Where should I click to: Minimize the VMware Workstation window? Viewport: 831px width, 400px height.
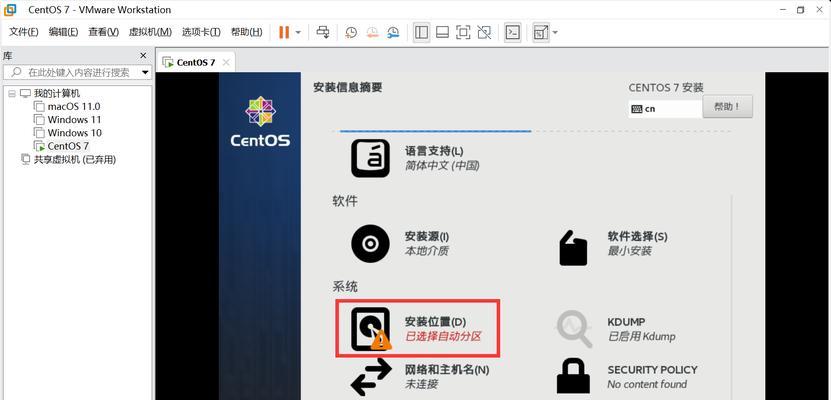783,10
